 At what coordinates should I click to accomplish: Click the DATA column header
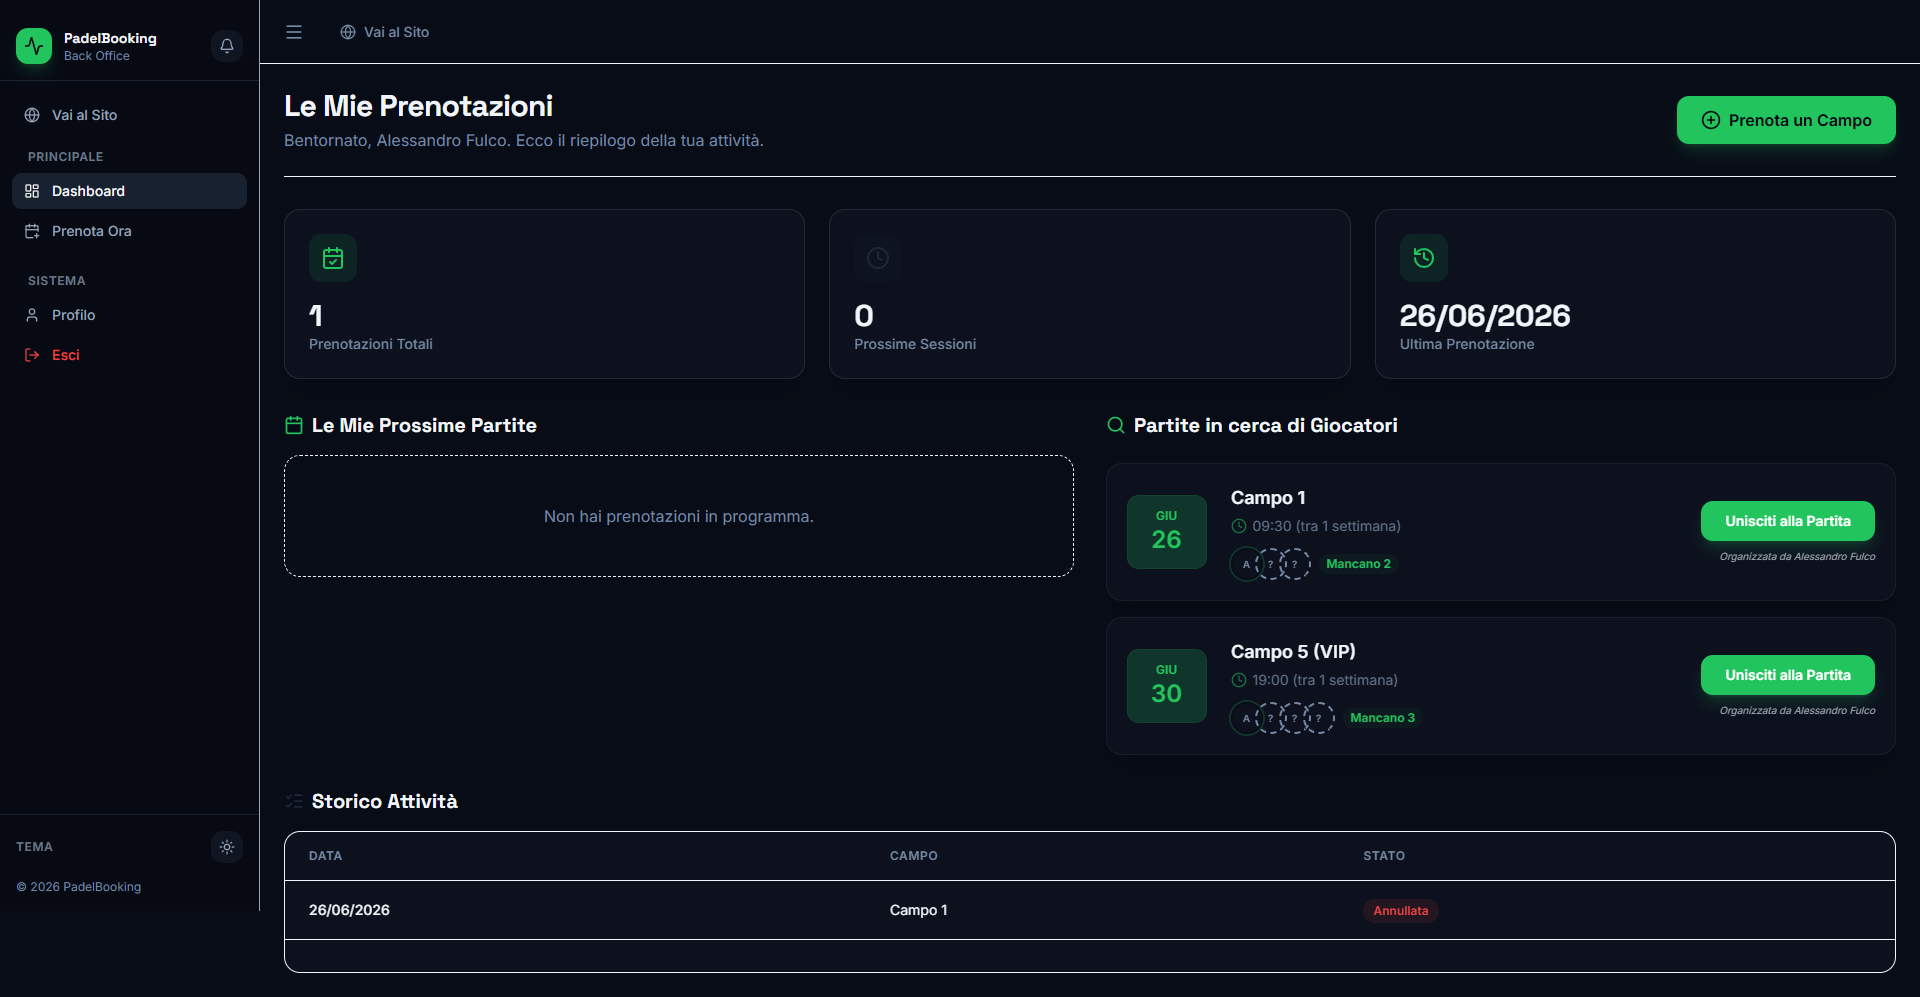pos(325,856)
